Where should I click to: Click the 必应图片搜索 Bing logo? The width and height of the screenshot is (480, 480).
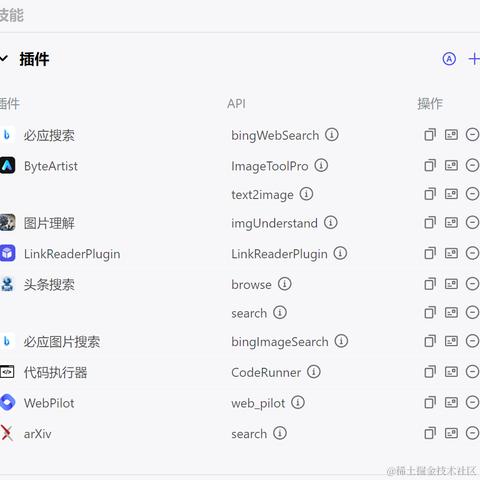coord(7,341)
